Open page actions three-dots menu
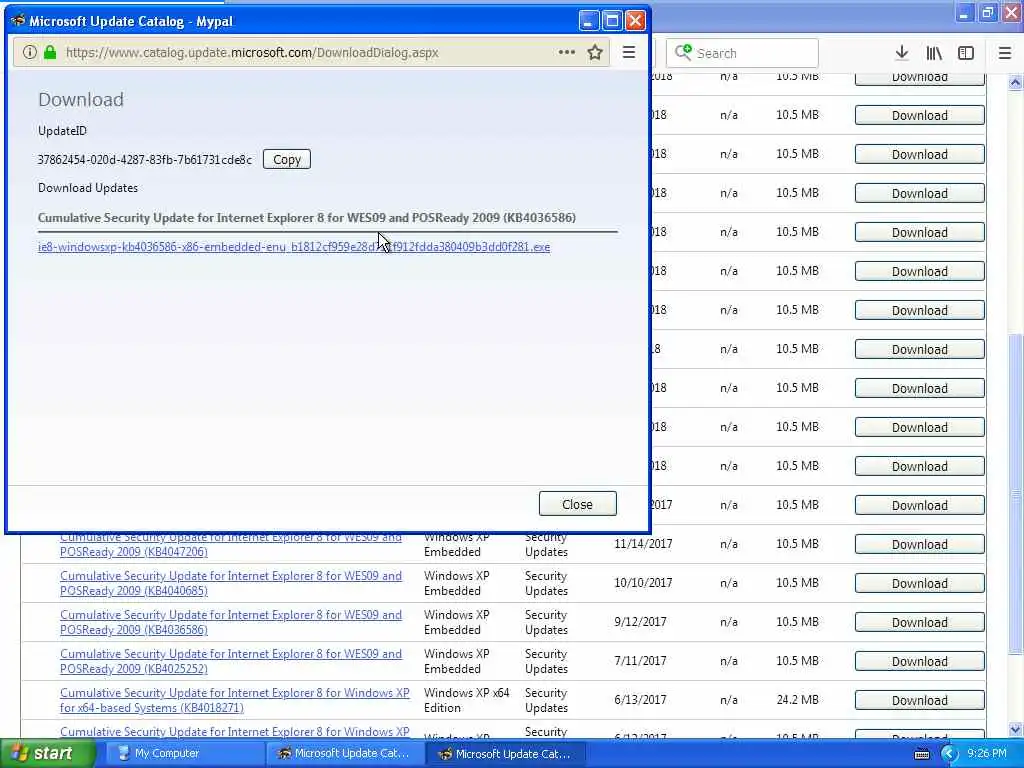 (567, 52)
